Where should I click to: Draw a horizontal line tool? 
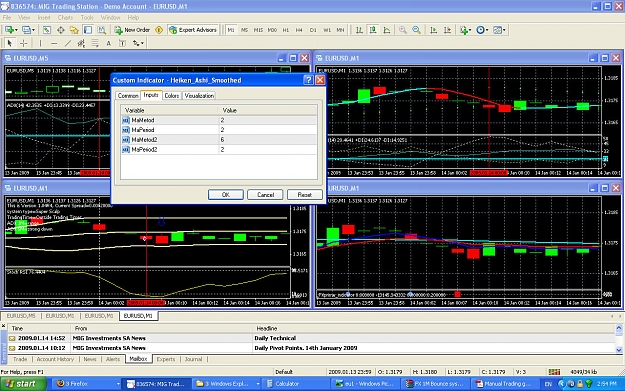click(54, 43)
